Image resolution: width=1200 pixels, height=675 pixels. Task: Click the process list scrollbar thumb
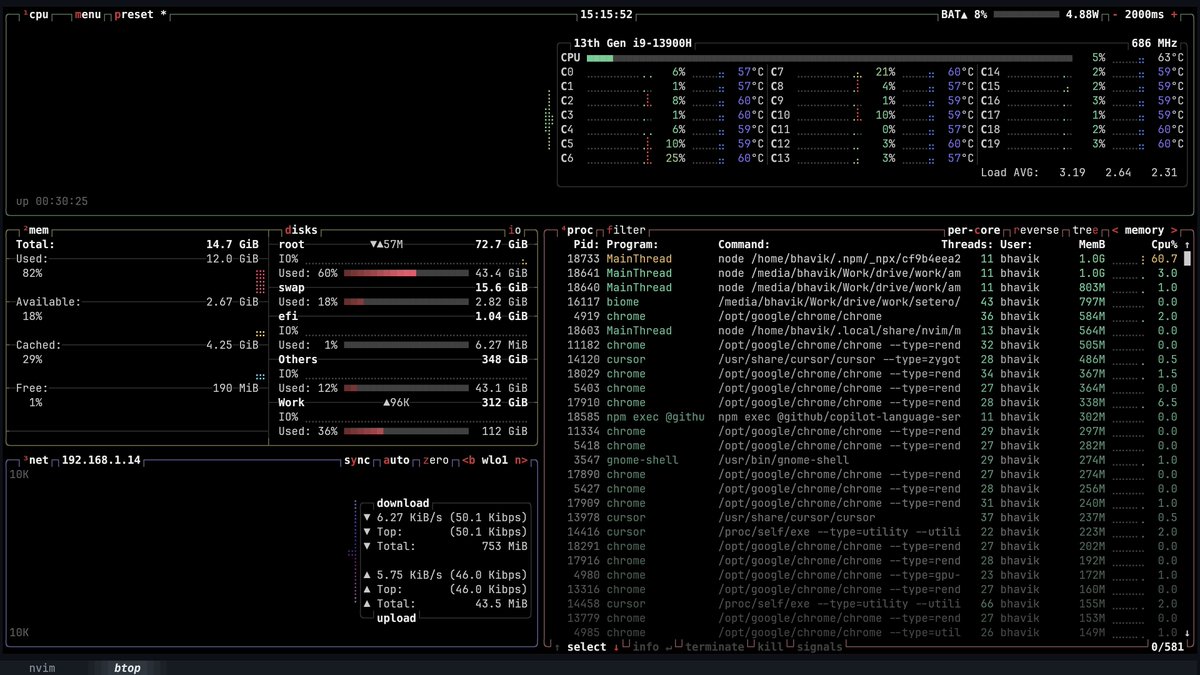click(1188, 258)
